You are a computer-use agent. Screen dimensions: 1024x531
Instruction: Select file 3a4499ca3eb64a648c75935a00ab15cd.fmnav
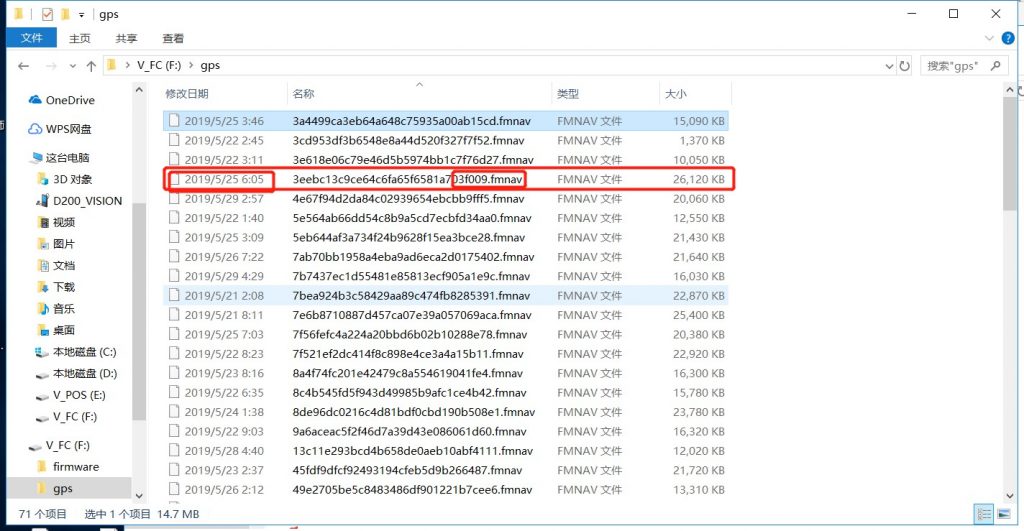[445, 121]
